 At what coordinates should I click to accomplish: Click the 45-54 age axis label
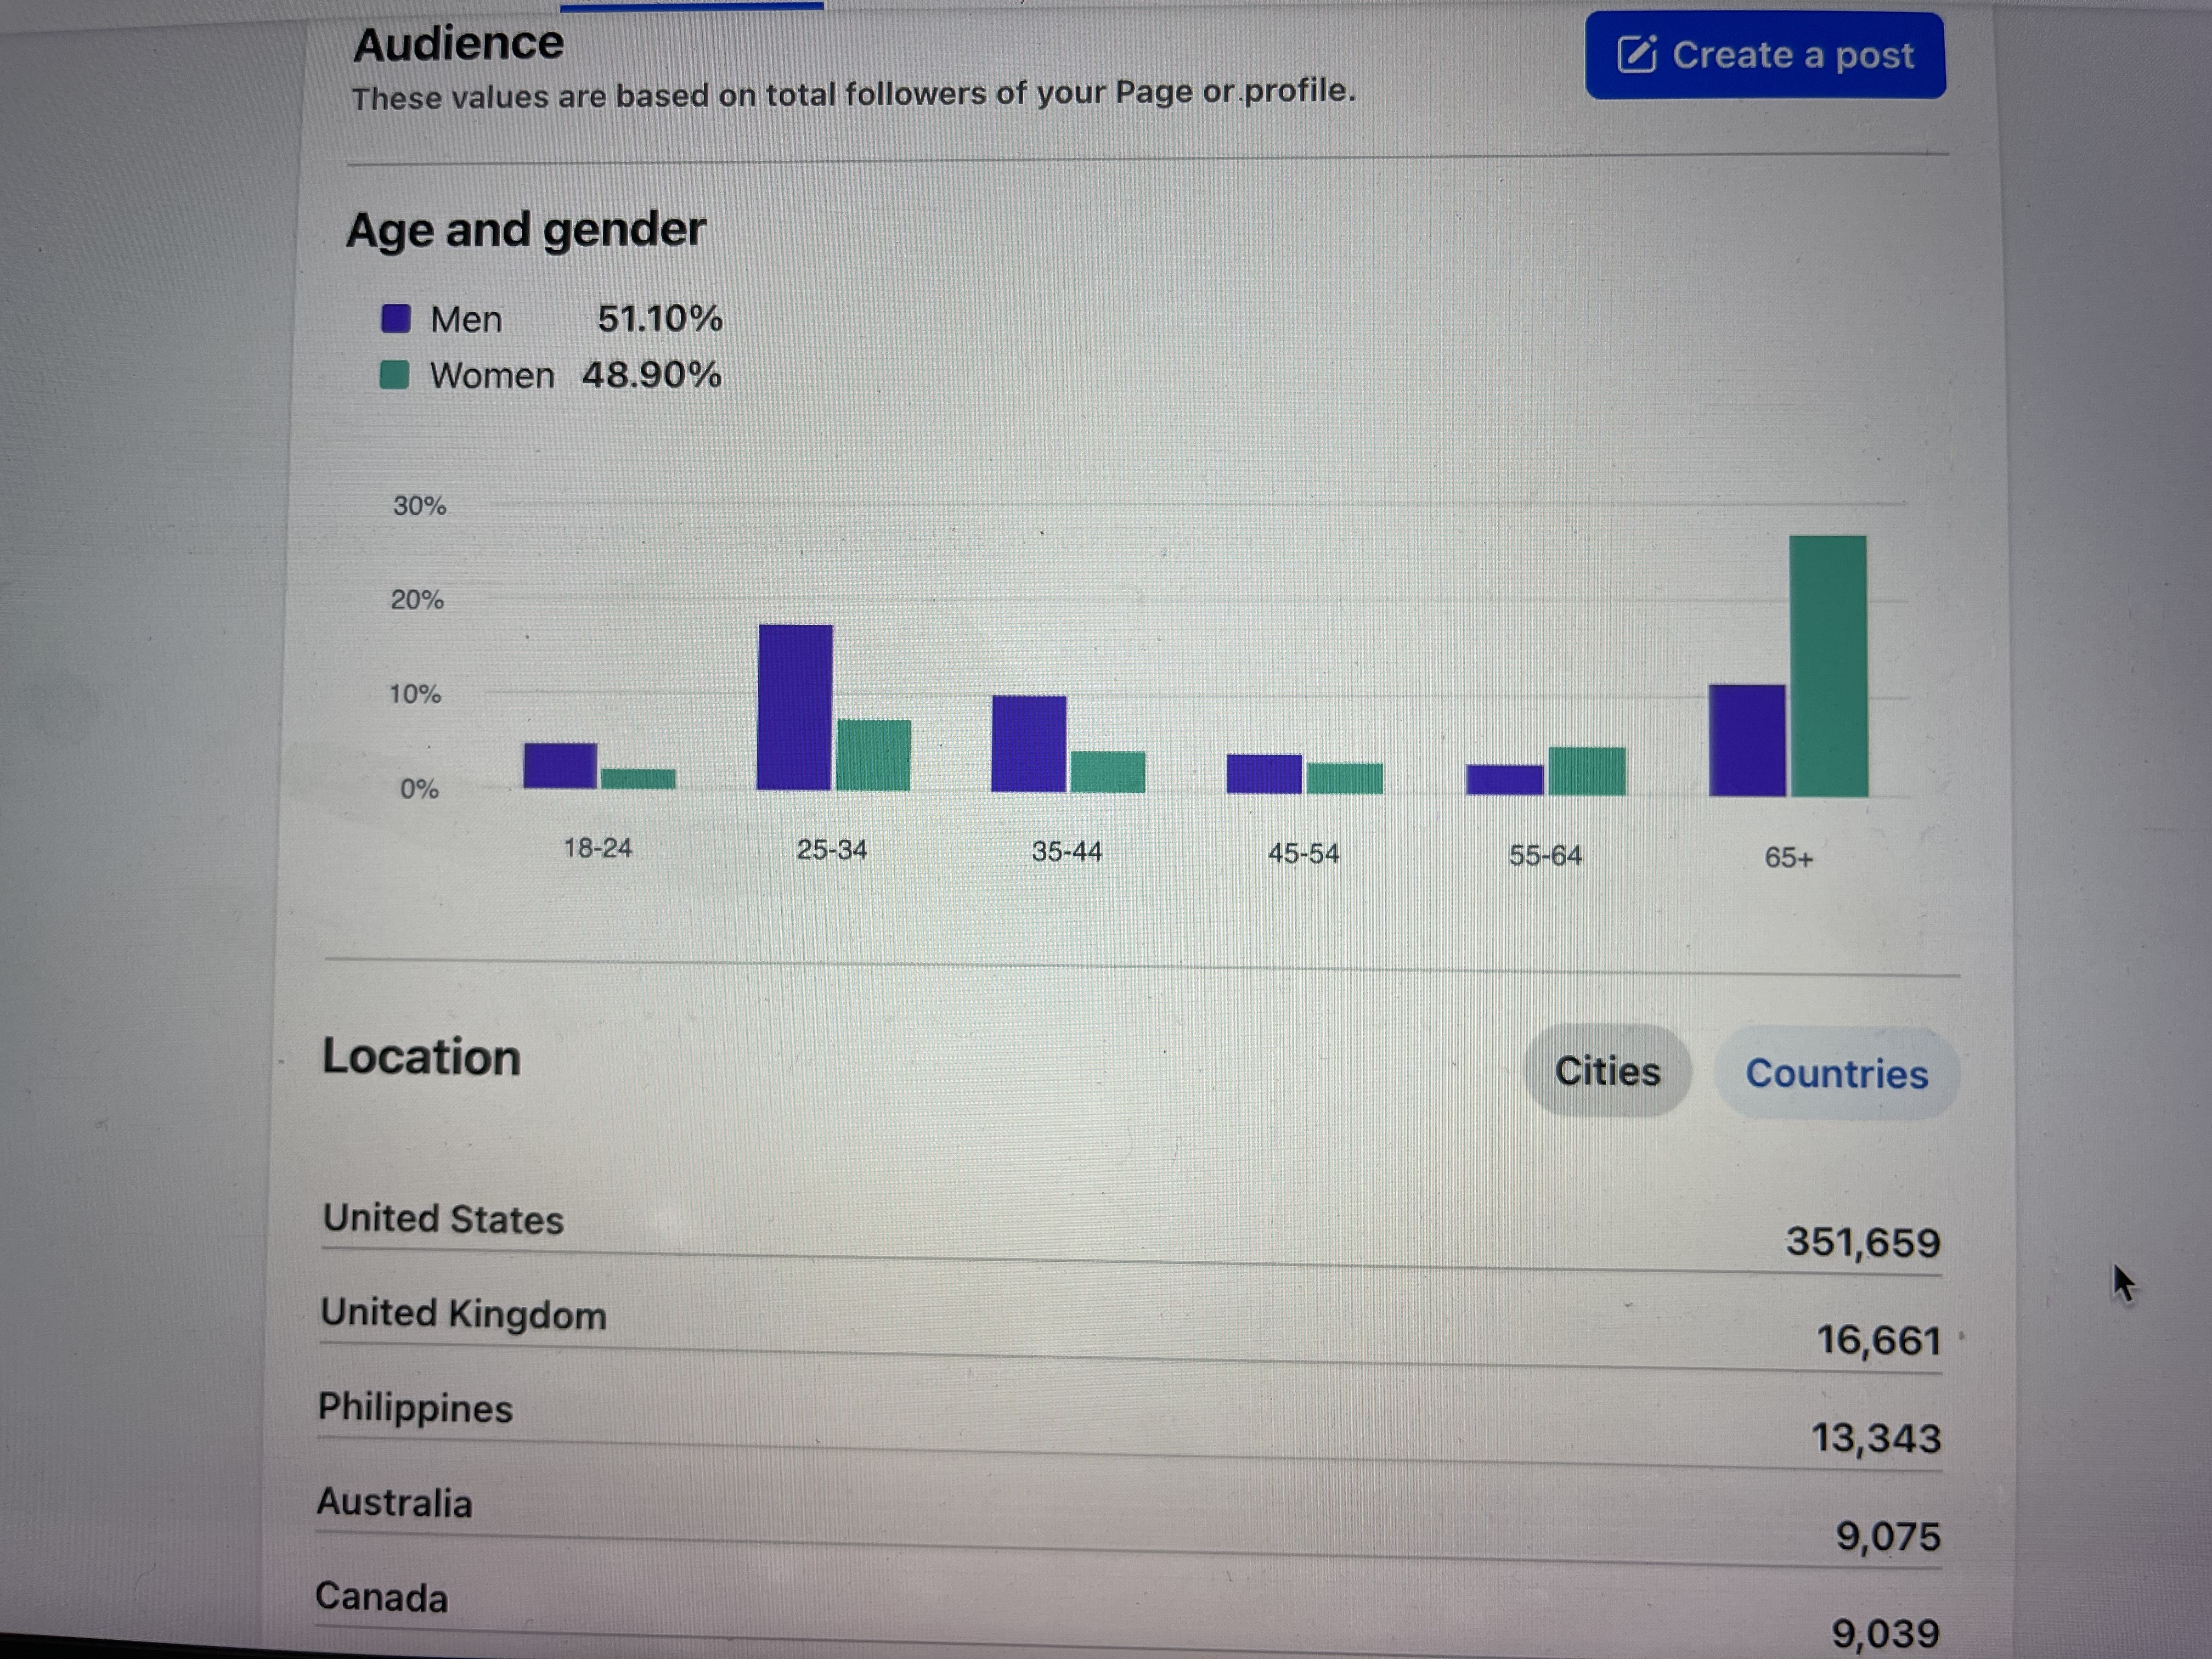[1304, 854]
